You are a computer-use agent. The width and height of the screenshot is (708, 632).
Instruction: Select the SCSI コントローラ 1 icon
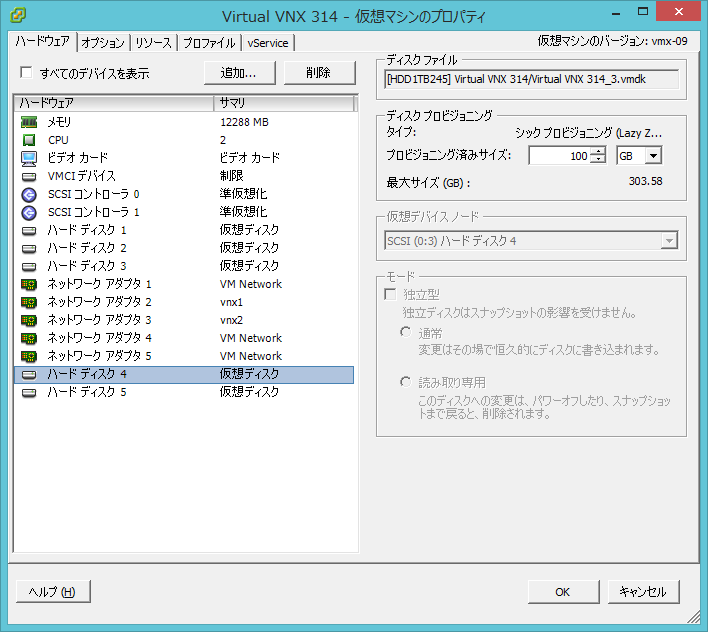(x=29, y=212)
